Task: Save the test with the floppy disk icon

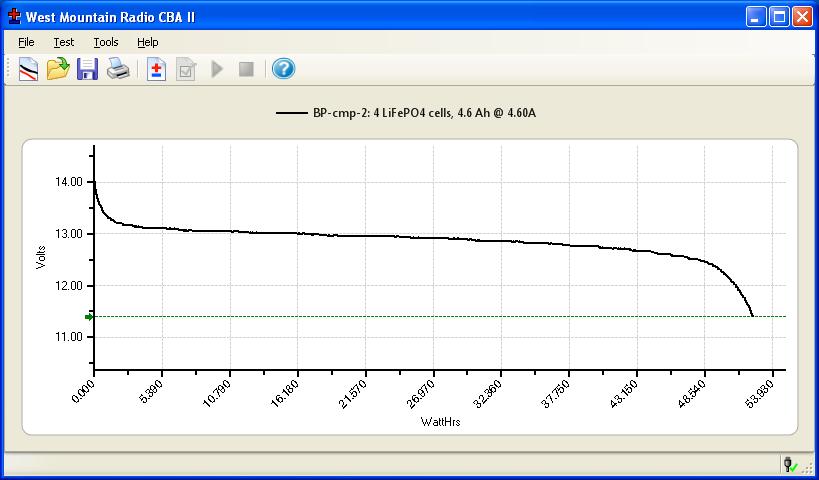Action: (88, 69)
